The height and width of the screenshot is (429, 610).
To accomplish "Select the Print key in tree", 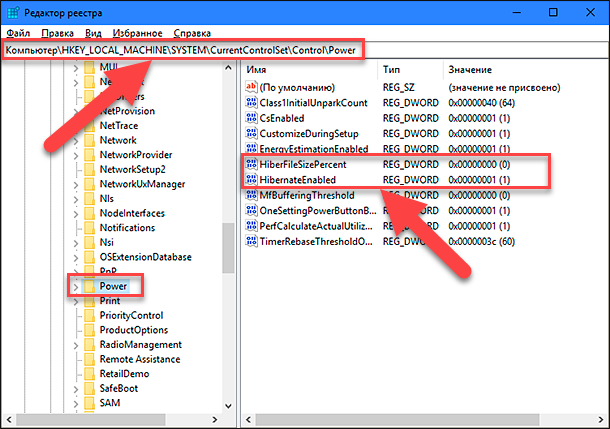I will tap(110, 301).
